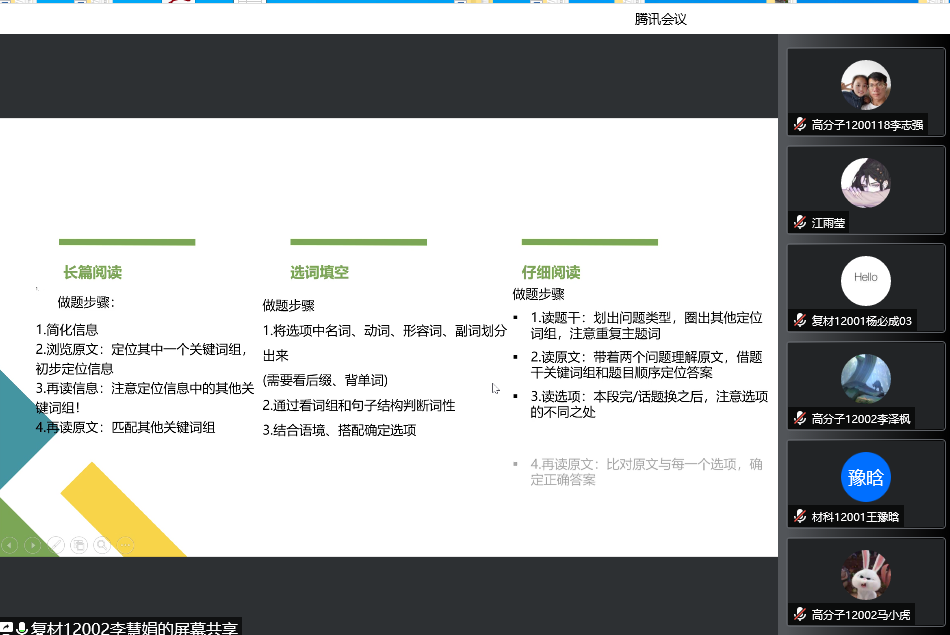950x635 pixels.
Task: Click the magnifier zoom icon on slide
Action: [102, 545]
